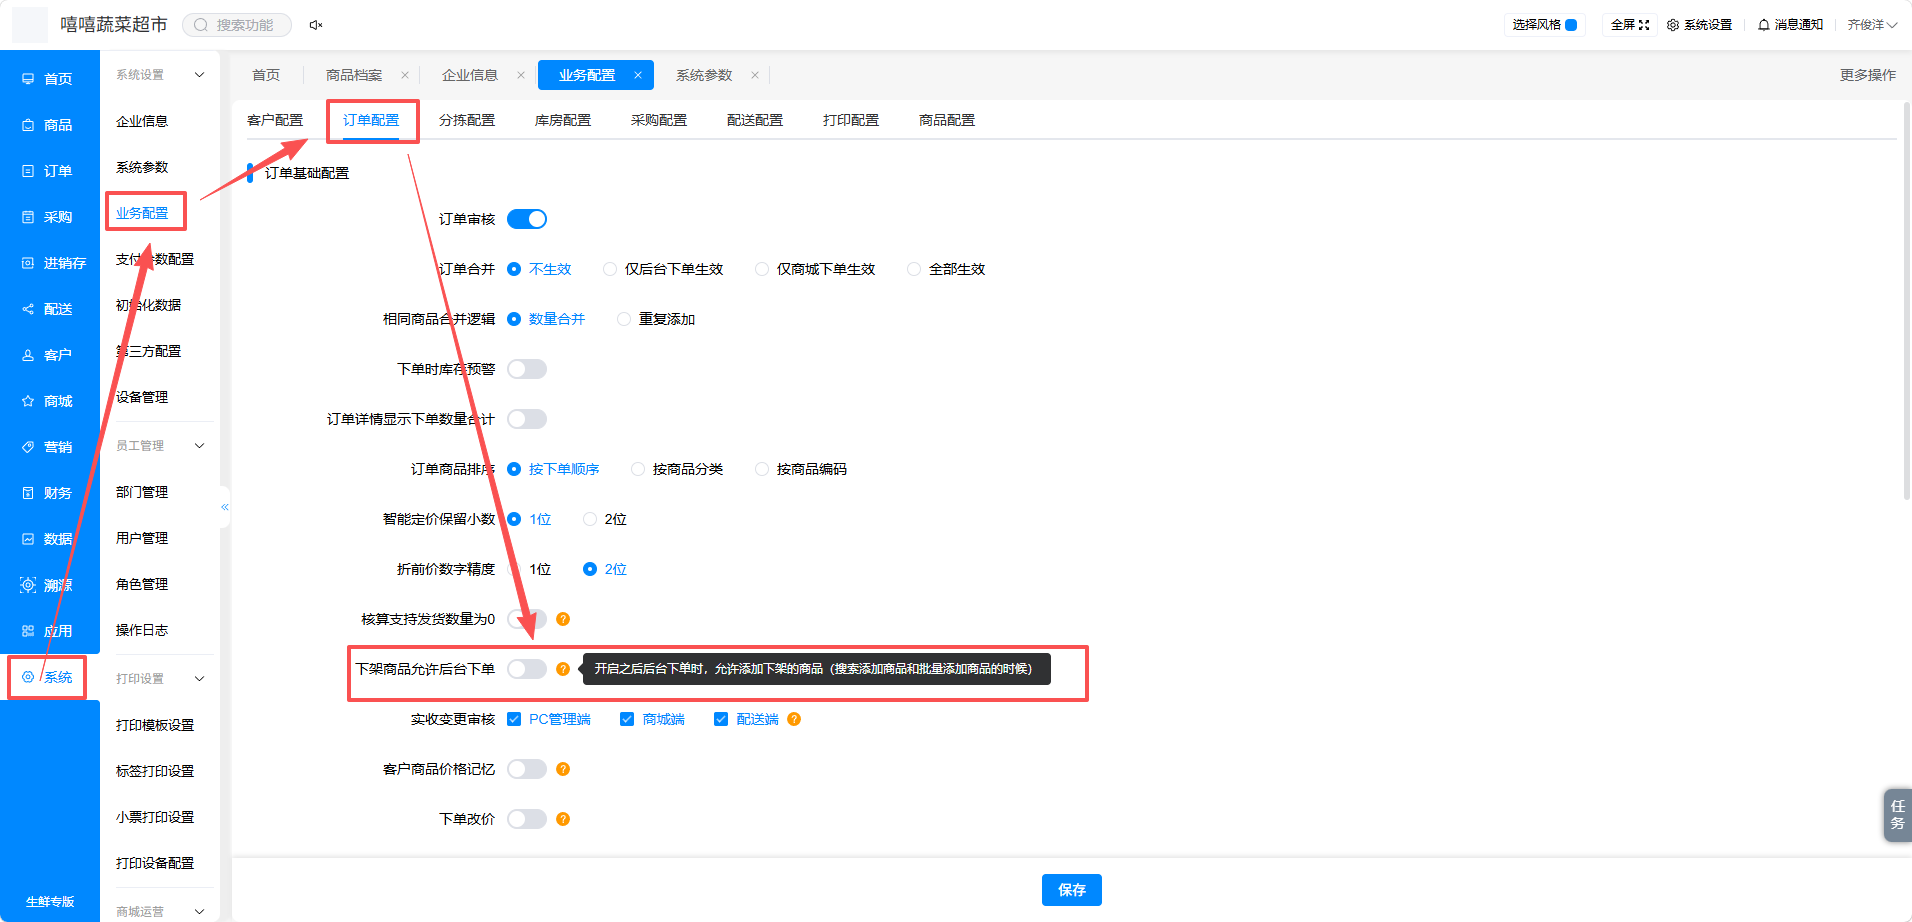Click the 保存 button
The image size is (1912, 922).
pyautogui.click(x=1072, y=890)
